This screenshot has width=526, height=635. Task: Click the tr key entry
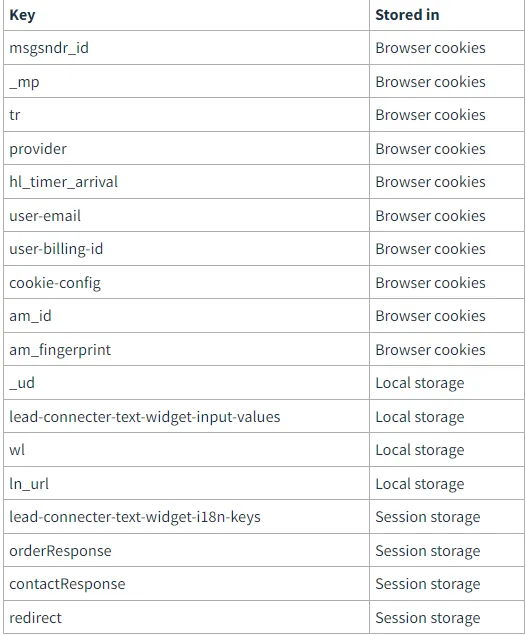click(x=15, y=115)
